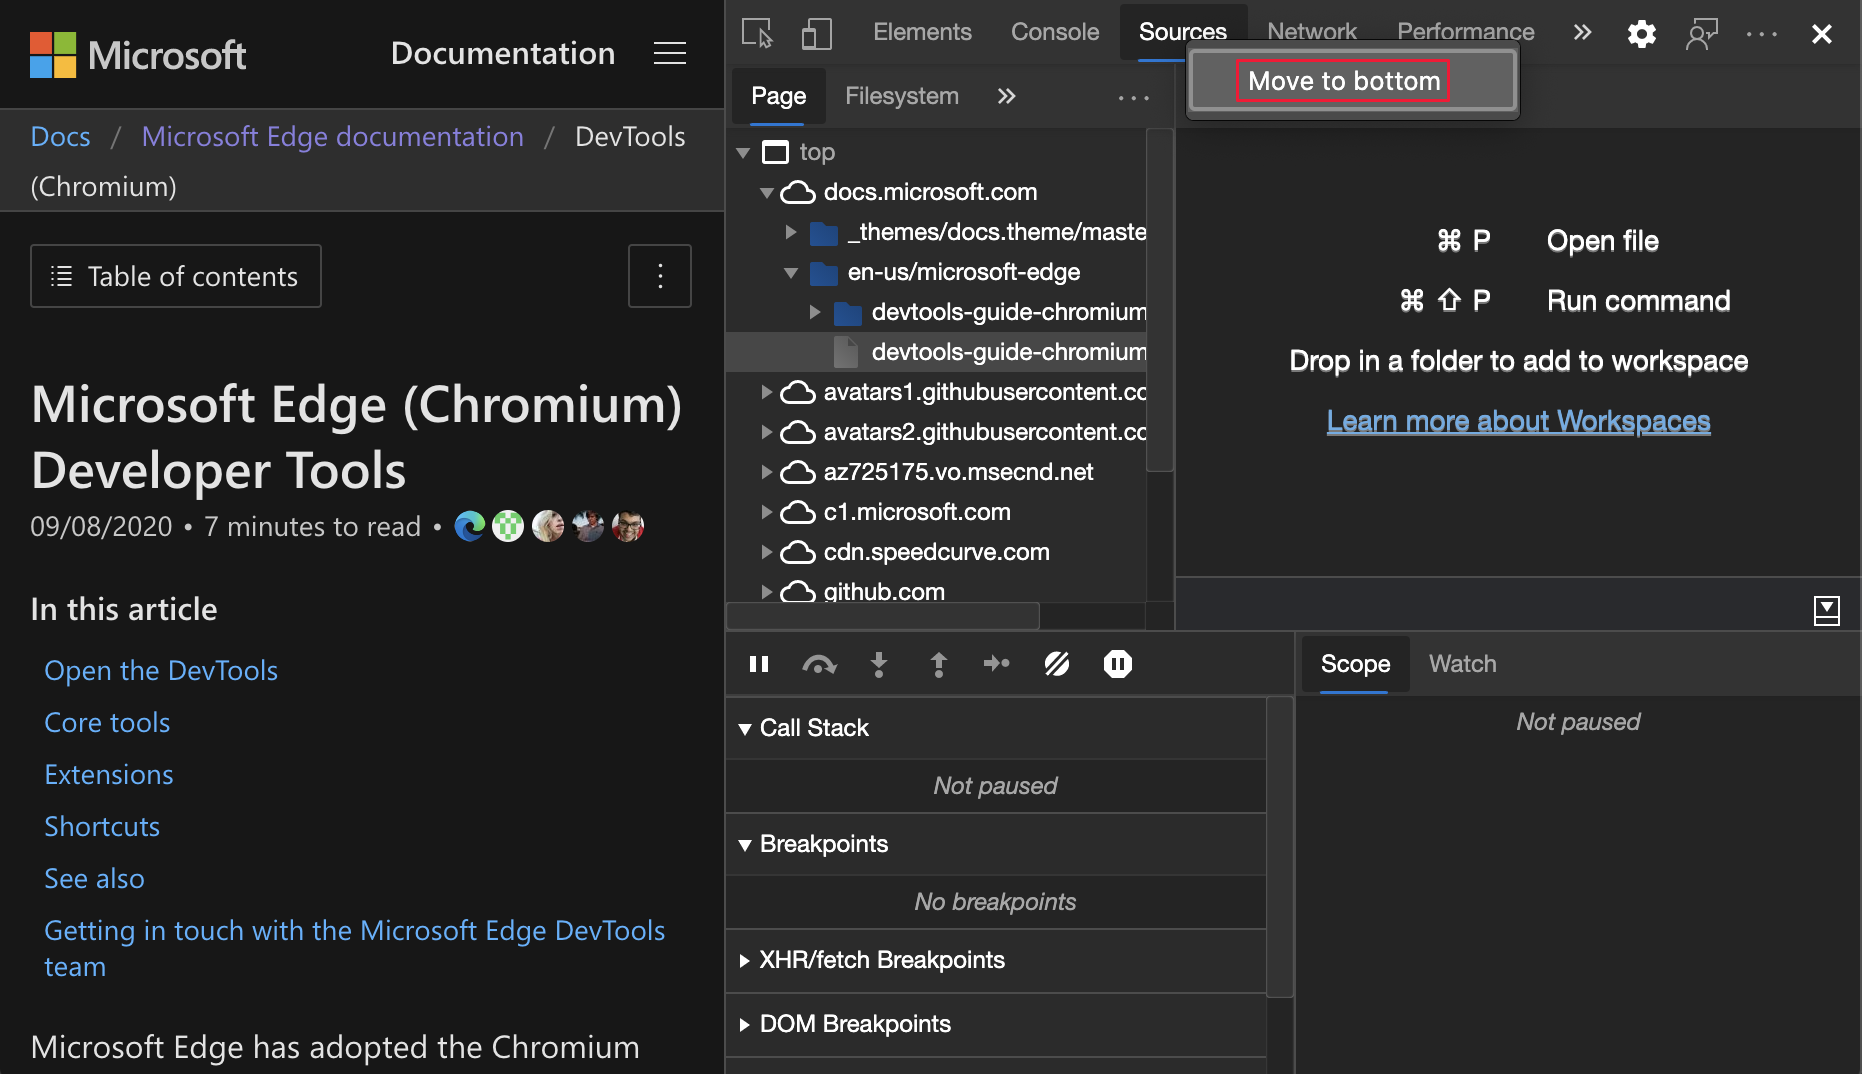Expand cdn.speedcurve.com node
The height and width of the screenshot is (1074, 1862).
767,552
